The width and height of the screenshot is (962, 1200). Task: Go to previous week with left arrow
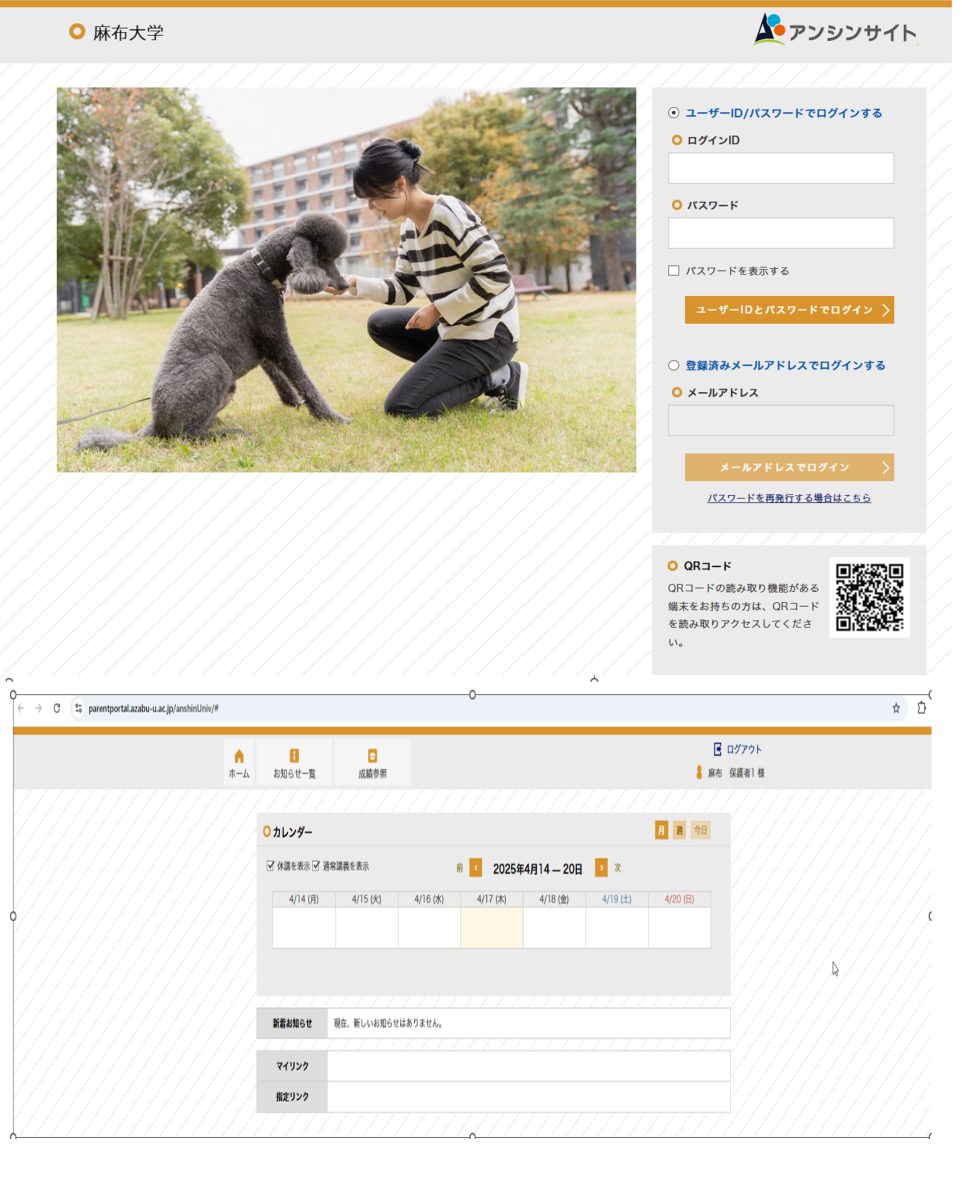tap(476, 868)
